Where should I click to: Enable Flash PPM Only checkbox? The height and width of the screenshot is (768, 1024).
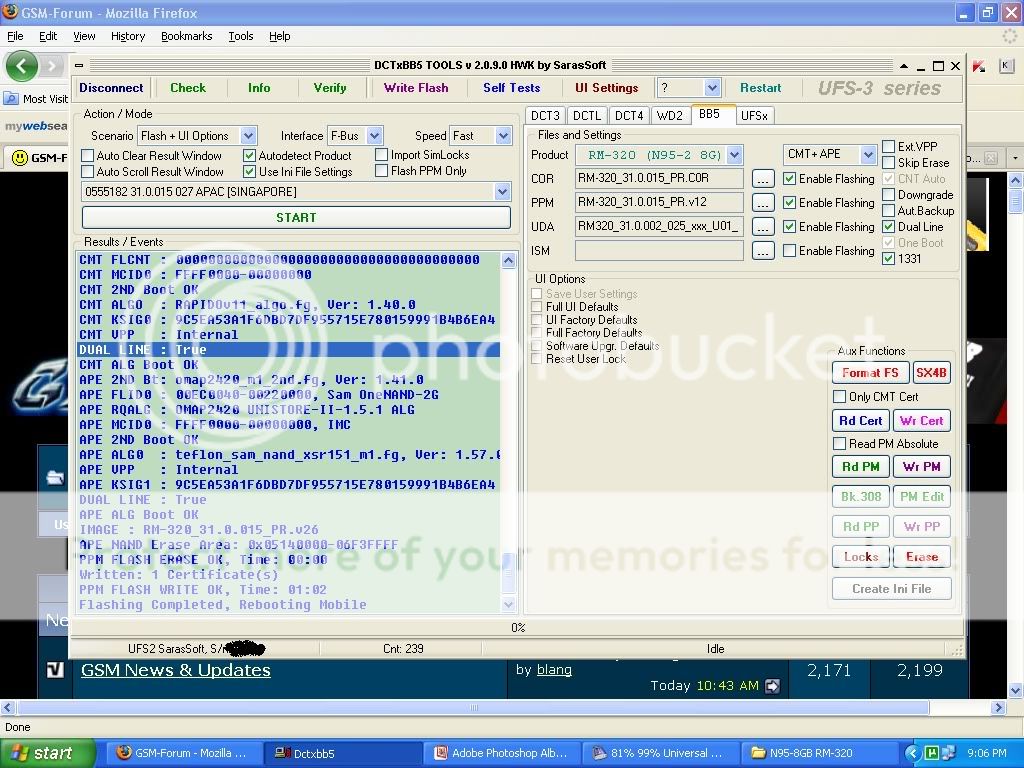(381, 170)
